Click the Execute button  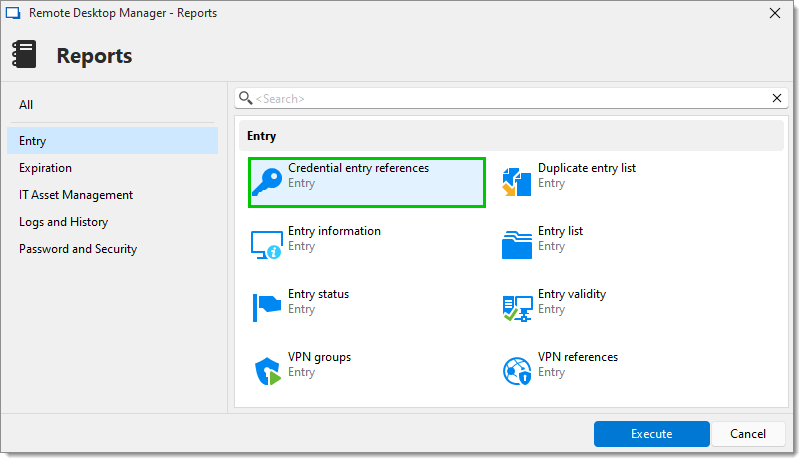pyautogui.click(x=651, y=434)
